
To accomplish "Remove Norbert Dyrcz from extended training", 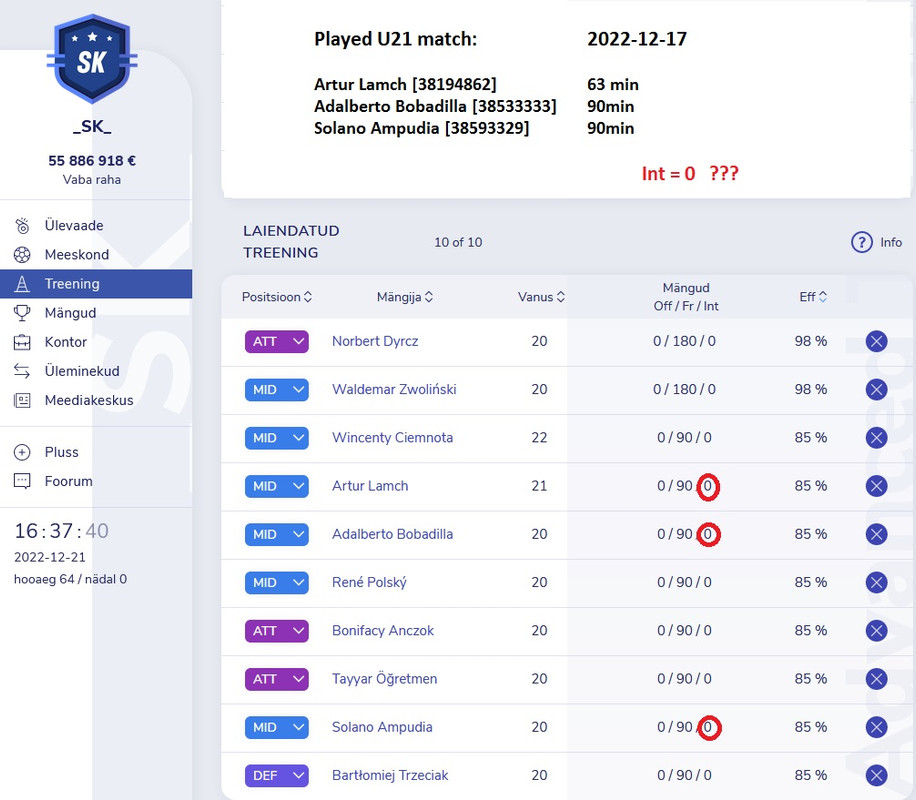I will point(876,341).
